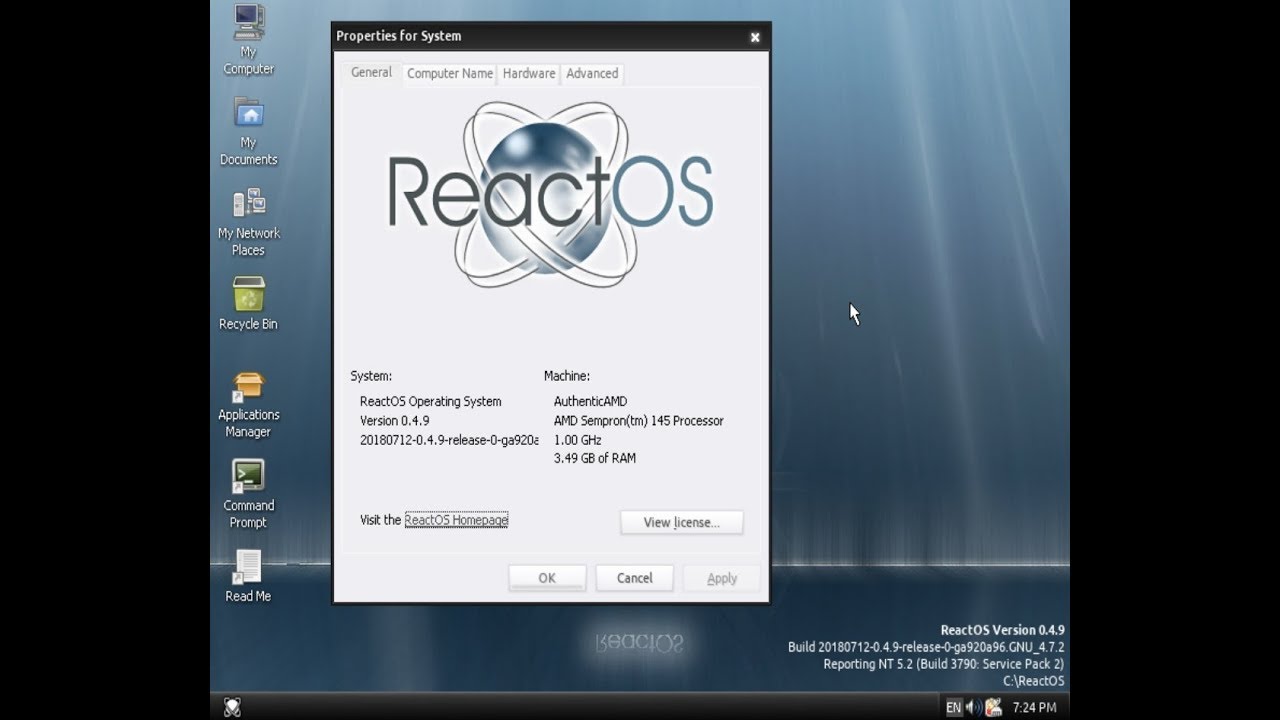Click the Apply button
The image size is (1280, 720).
tap(722, 578)
